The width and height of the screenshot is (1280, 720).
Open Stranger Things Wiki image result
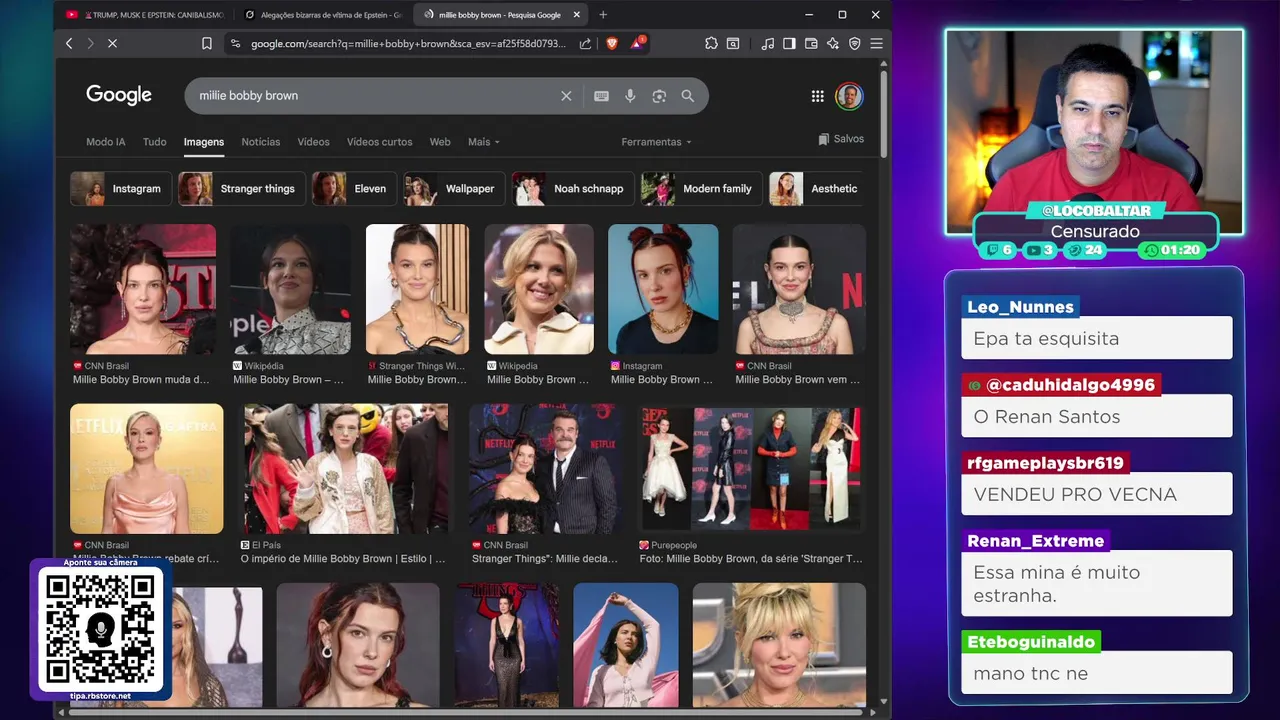(417, 289)
